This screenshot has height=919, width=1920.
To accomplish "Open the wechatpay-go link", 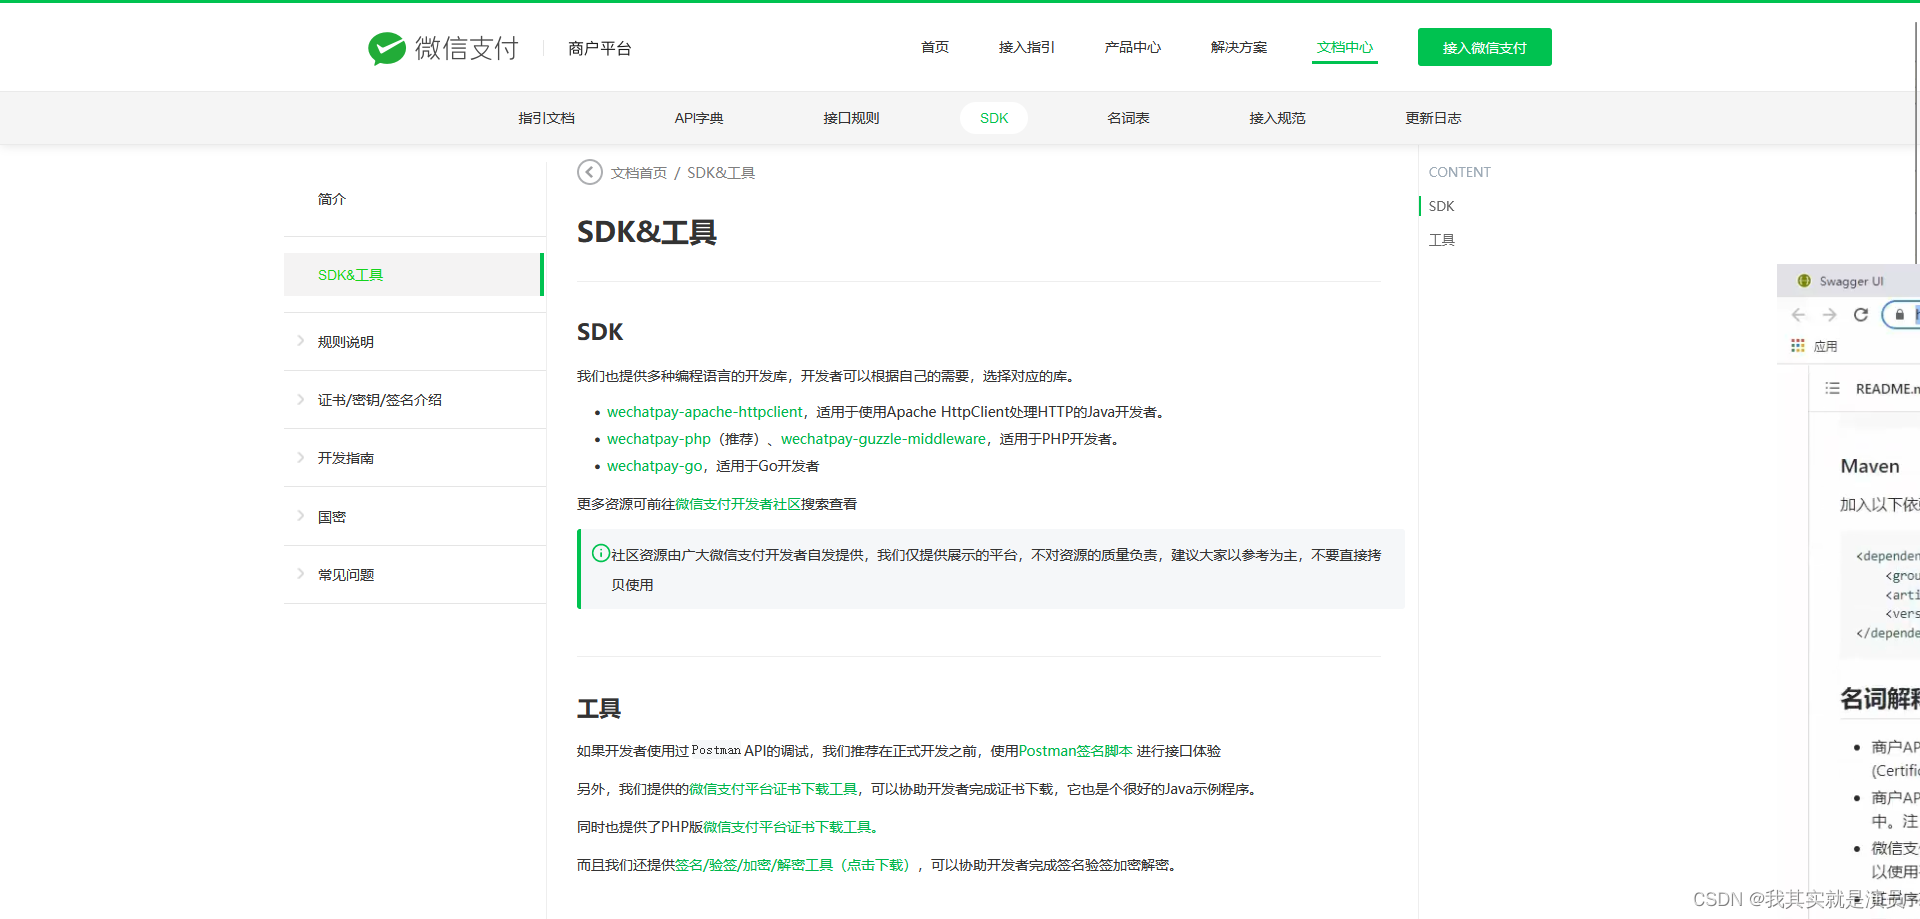I will pos(654,466).
